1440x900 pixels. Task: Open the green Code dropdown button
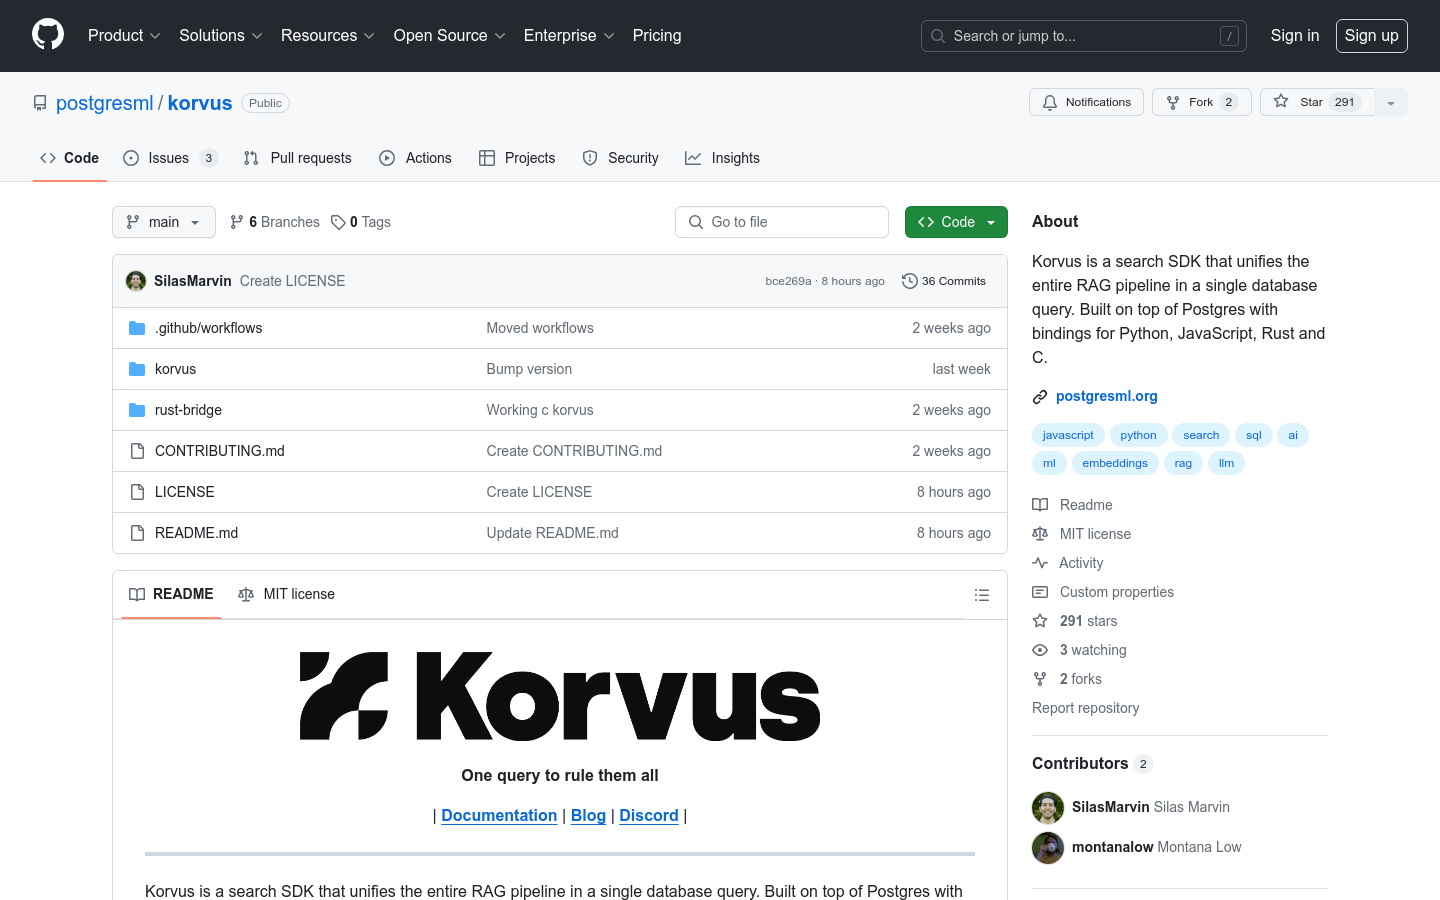pyautogui.click(x=956, y=222)
